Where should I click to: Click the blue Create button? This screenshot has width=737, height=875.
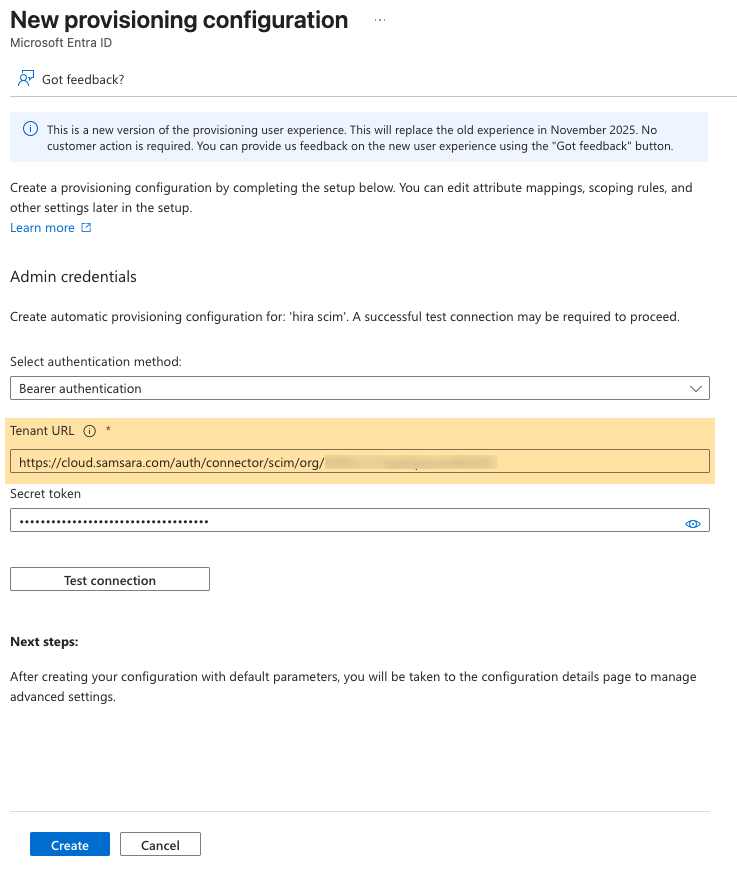click(70, 845)
